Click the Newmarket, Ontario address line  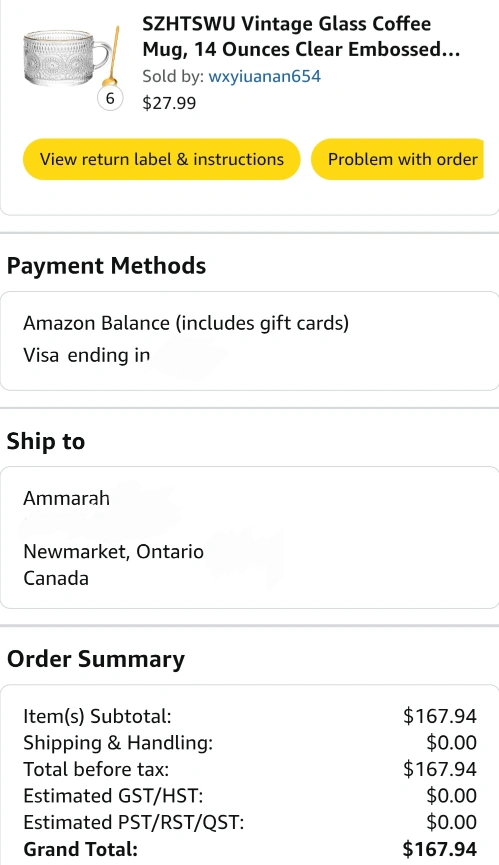tap(114, 552)
